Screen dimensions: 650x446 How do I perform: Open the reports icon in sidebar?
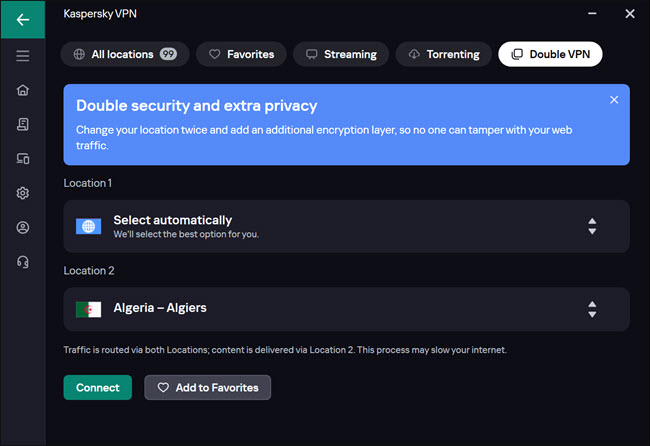point(22,125)
